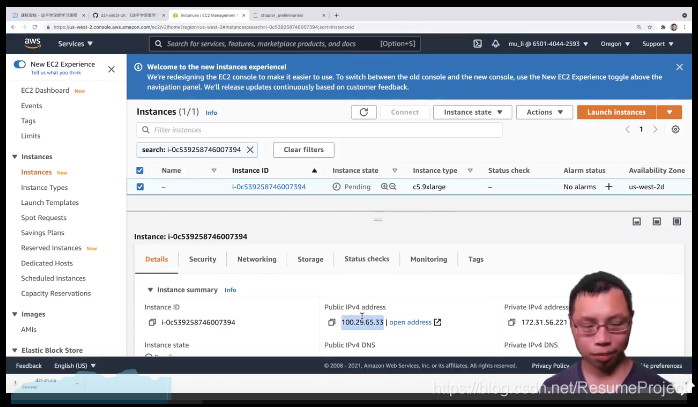Switch to the Details tab
Image resolution: width=698 pixels, height=407 pixels.
[157, 259]
